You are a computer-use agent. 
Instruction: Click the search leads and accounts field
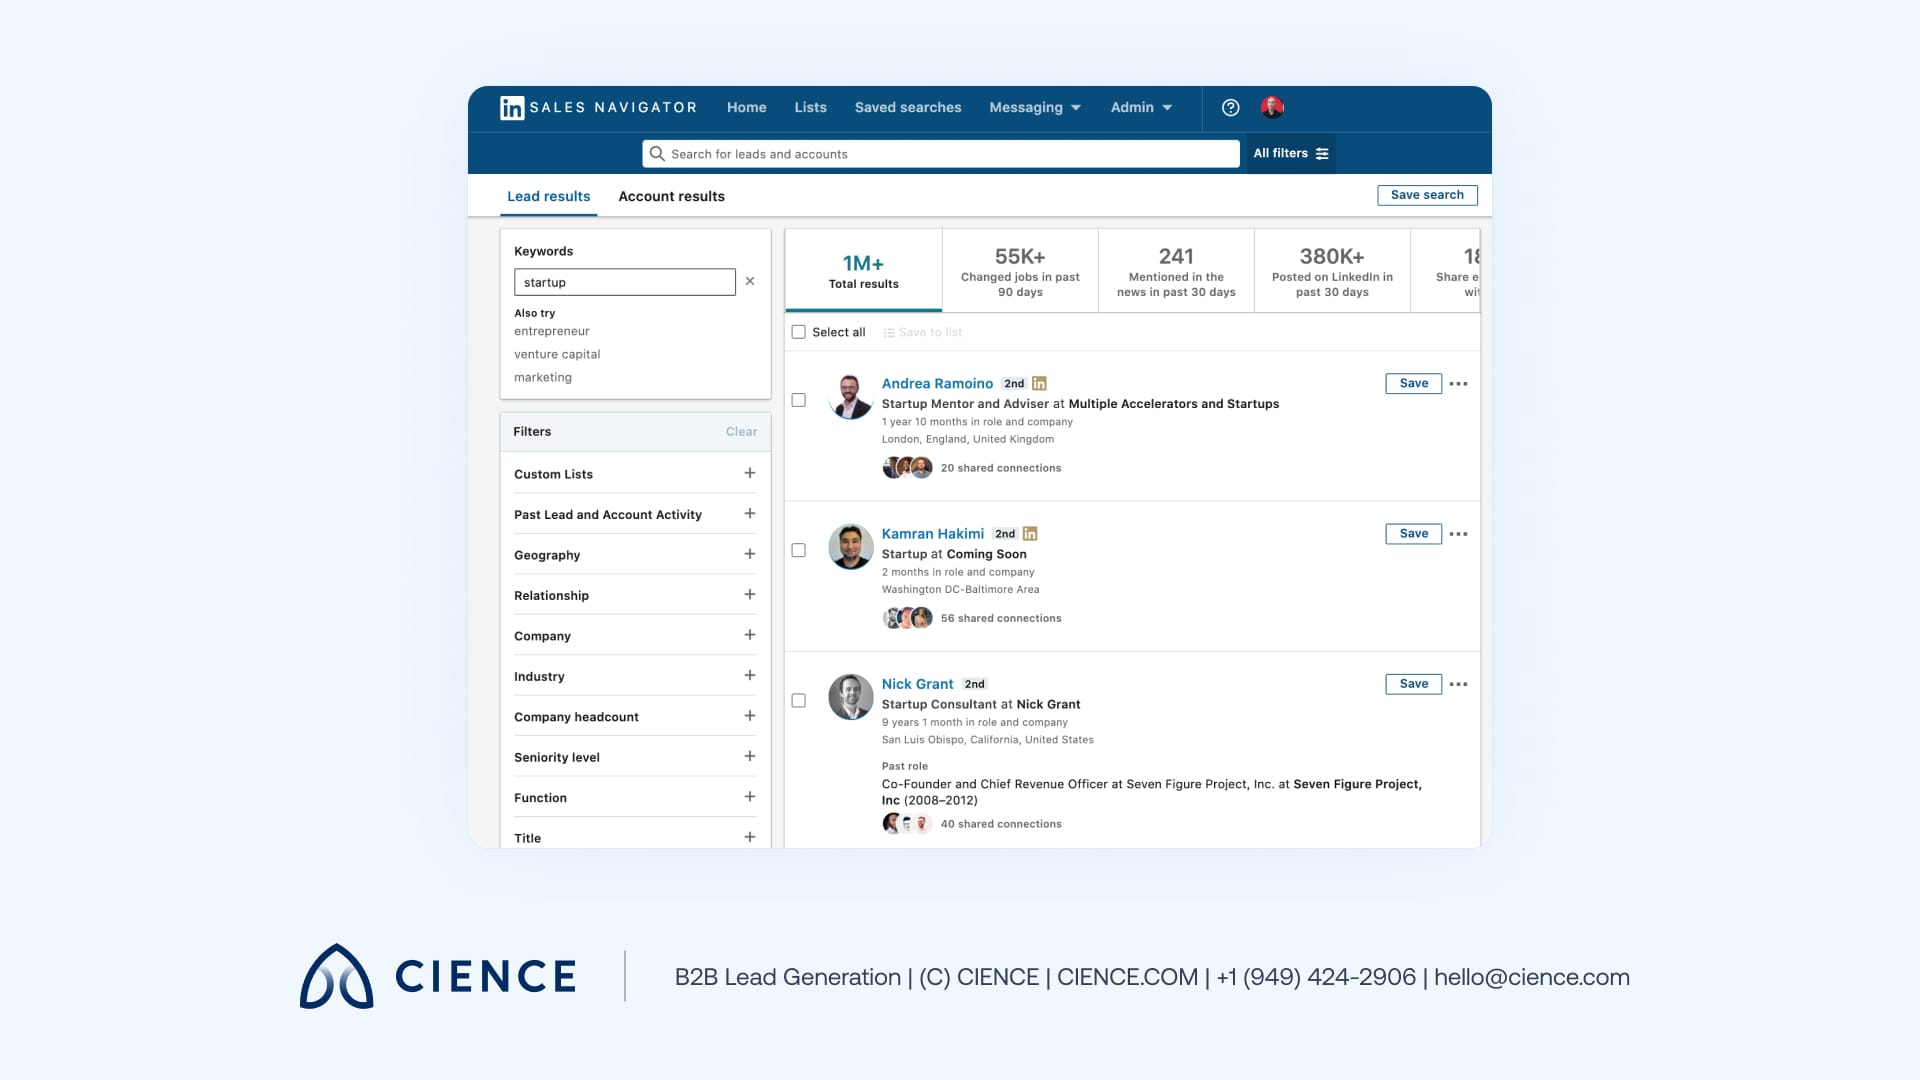point(940,154)
